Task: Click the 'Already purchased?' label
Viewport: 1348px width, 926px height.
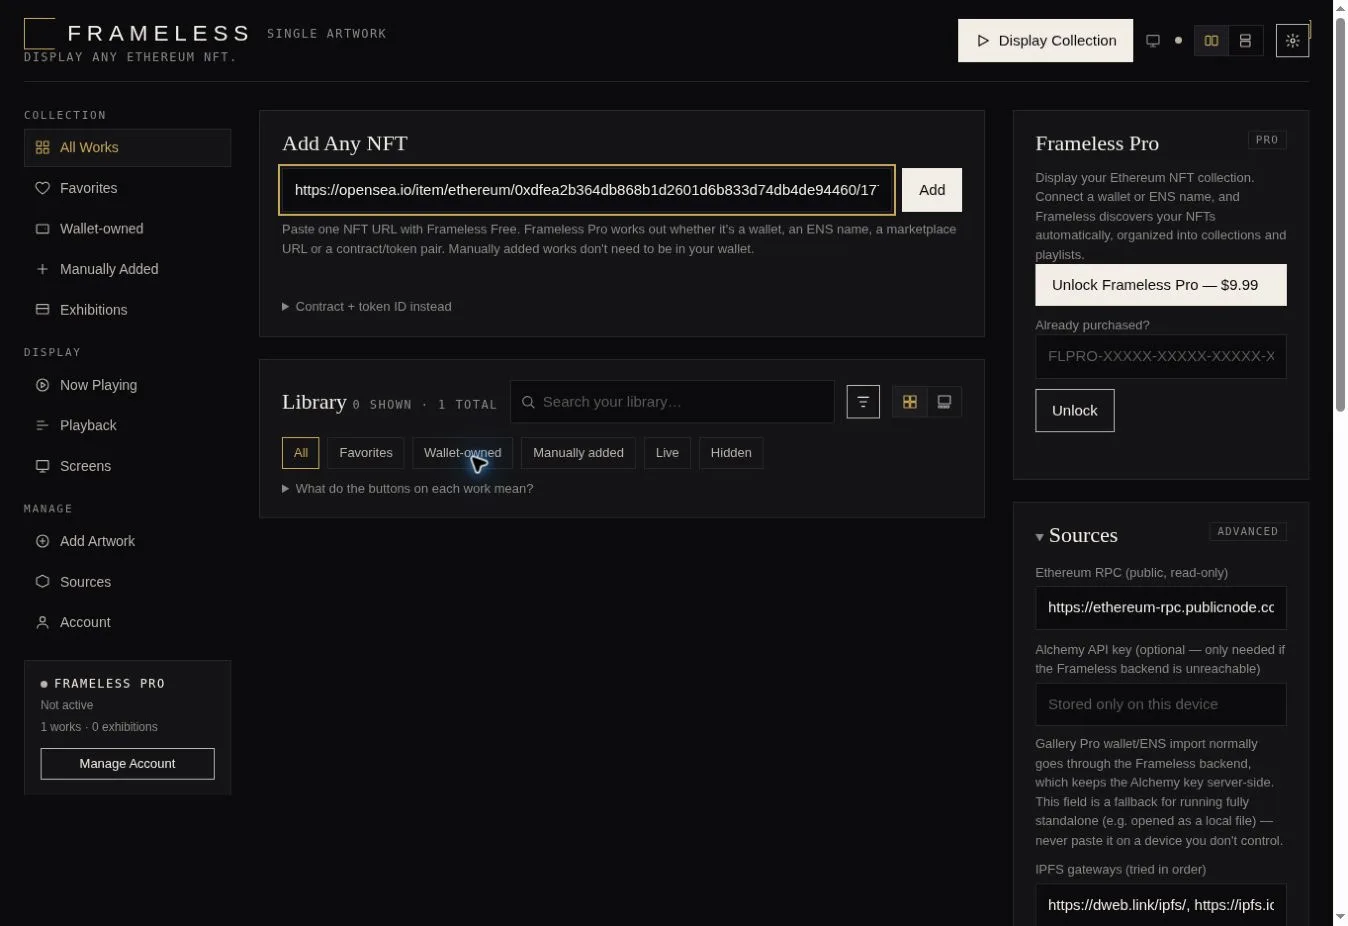Action: coord(1092,325)
